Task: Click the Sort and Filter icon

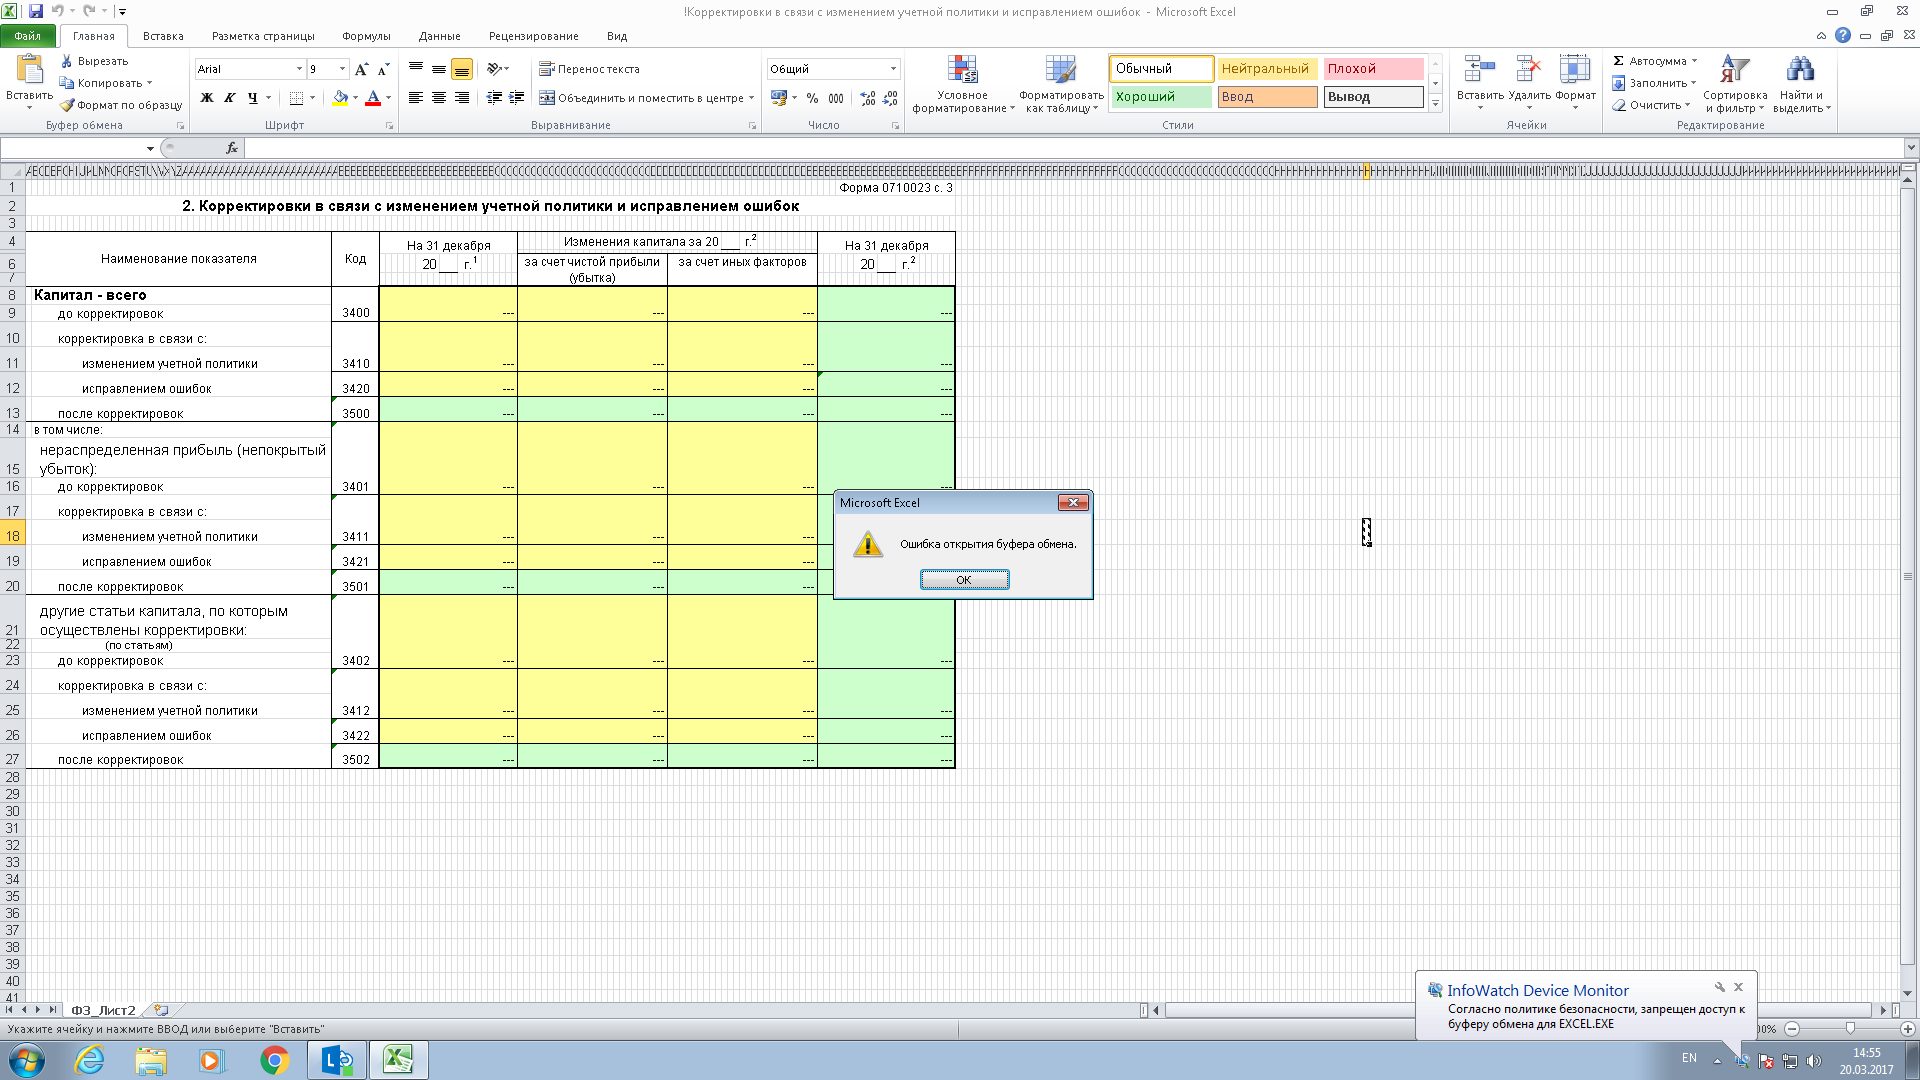Action: pos(1734,70)
